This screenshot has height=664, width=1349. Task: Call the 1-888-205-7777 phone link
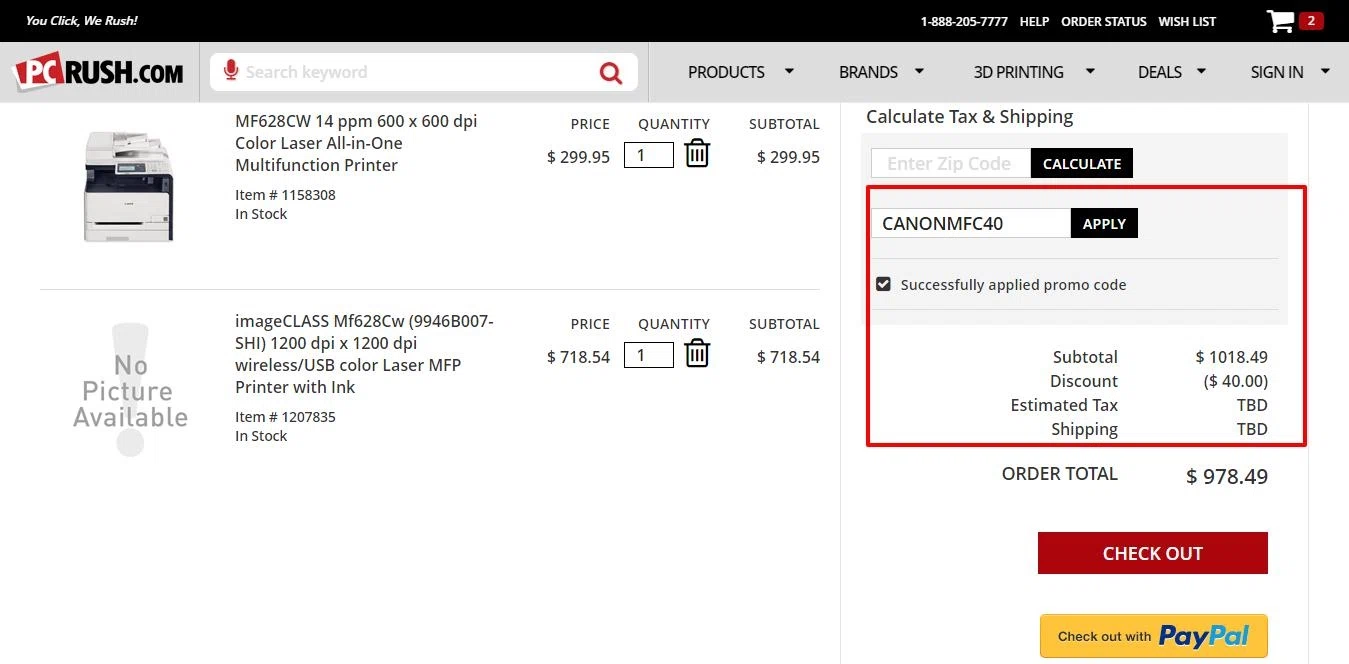[964, 21]
